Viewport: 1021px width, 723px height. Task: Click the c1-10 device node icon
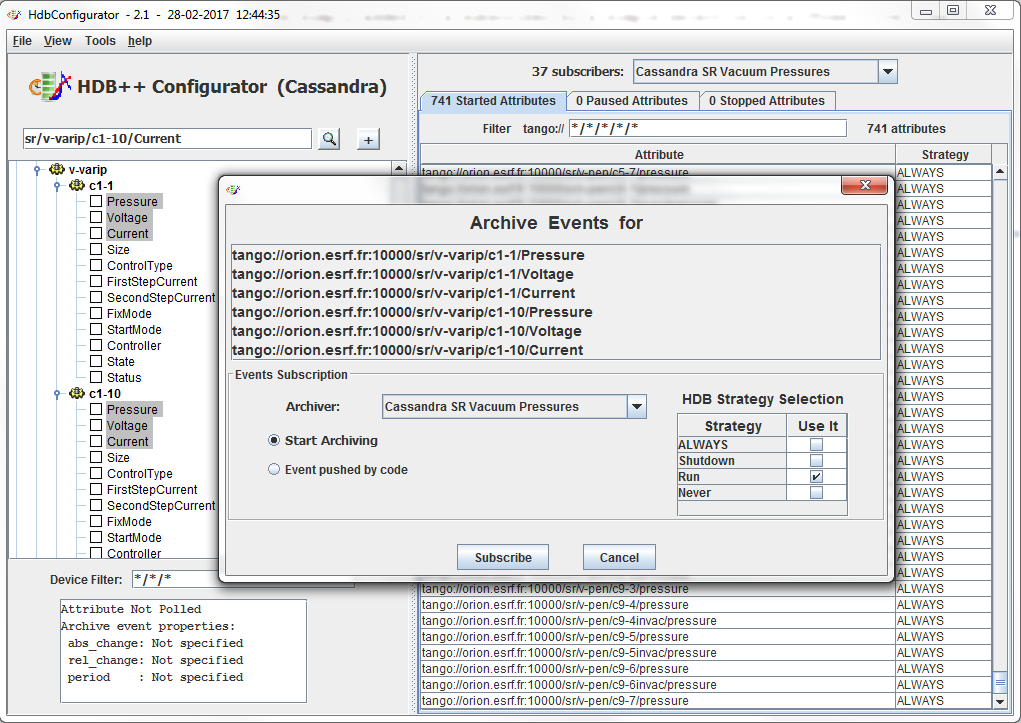click(x=77, y=394)
